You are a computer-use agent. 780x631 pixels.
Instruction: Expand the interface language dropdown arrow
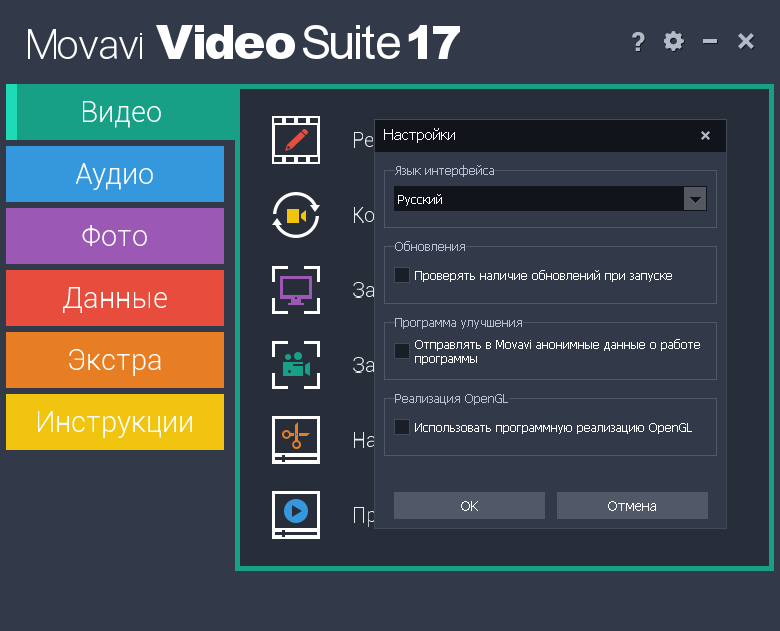click(x=694, y=199)
